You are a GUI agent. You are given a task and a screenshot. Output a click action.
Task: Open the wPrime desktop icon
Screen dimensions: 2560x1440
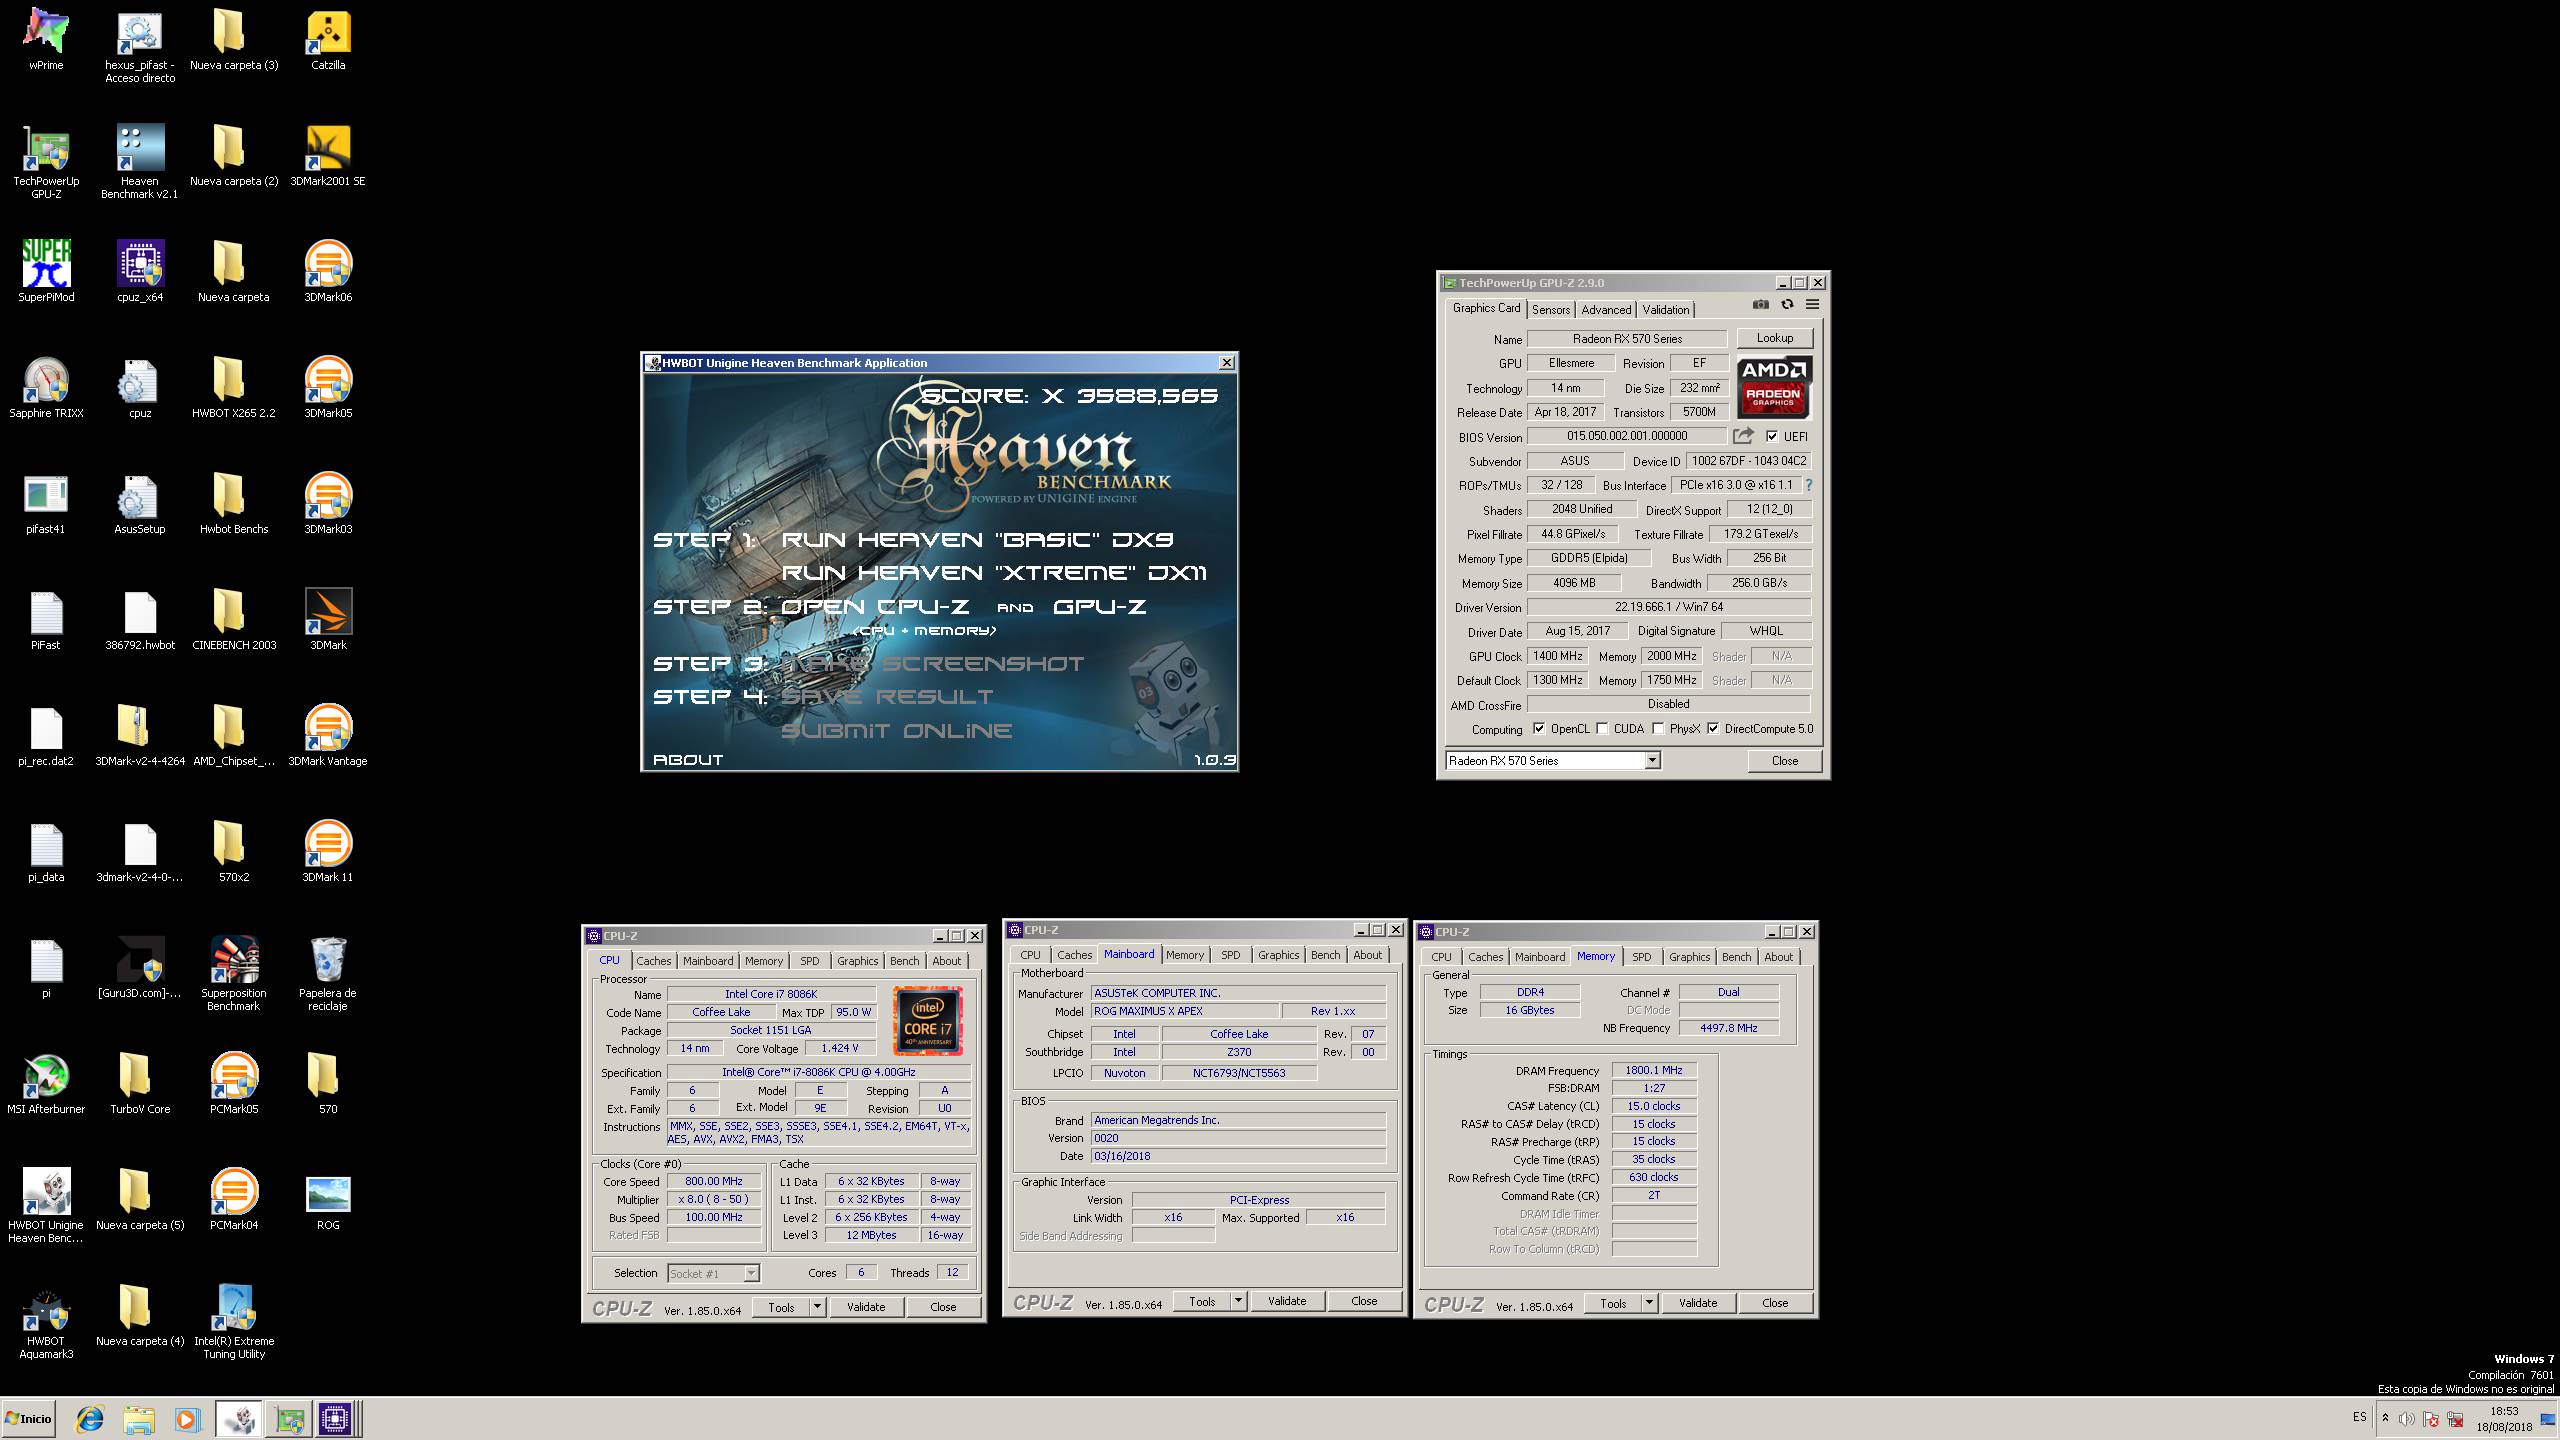(x=46, y=40)
